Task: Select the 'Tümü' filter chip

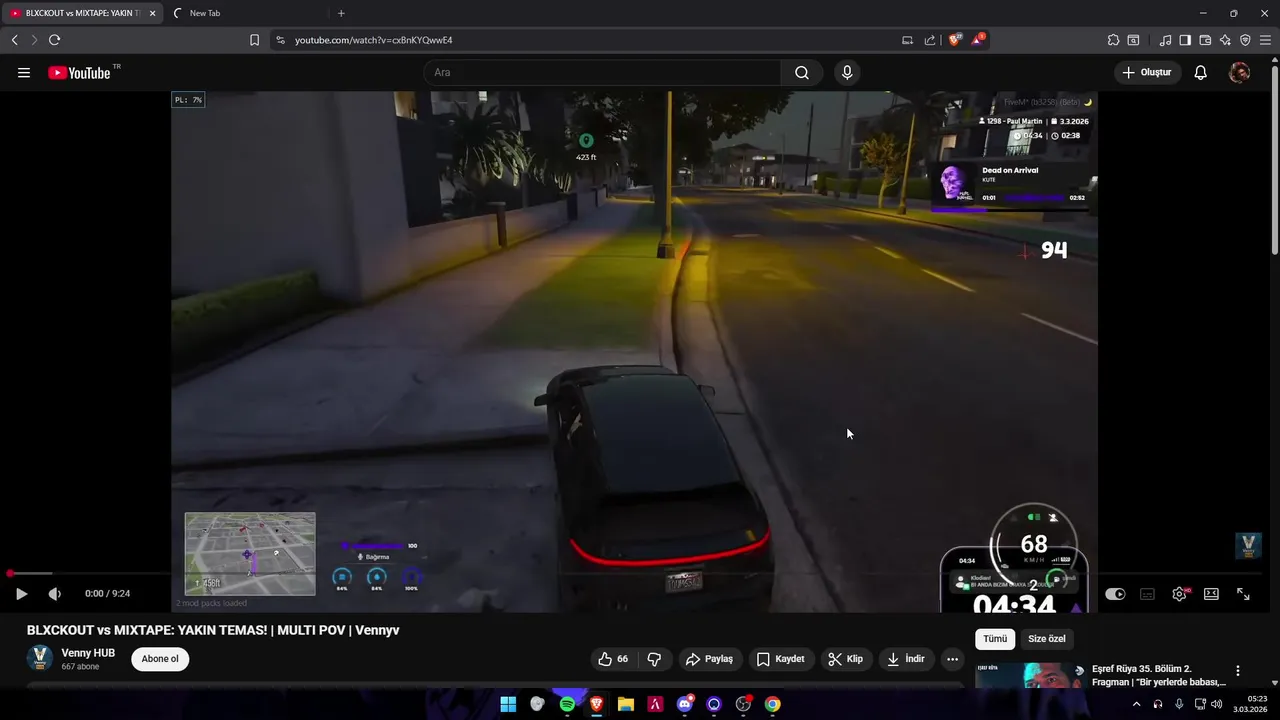Action: click(995, 639)
